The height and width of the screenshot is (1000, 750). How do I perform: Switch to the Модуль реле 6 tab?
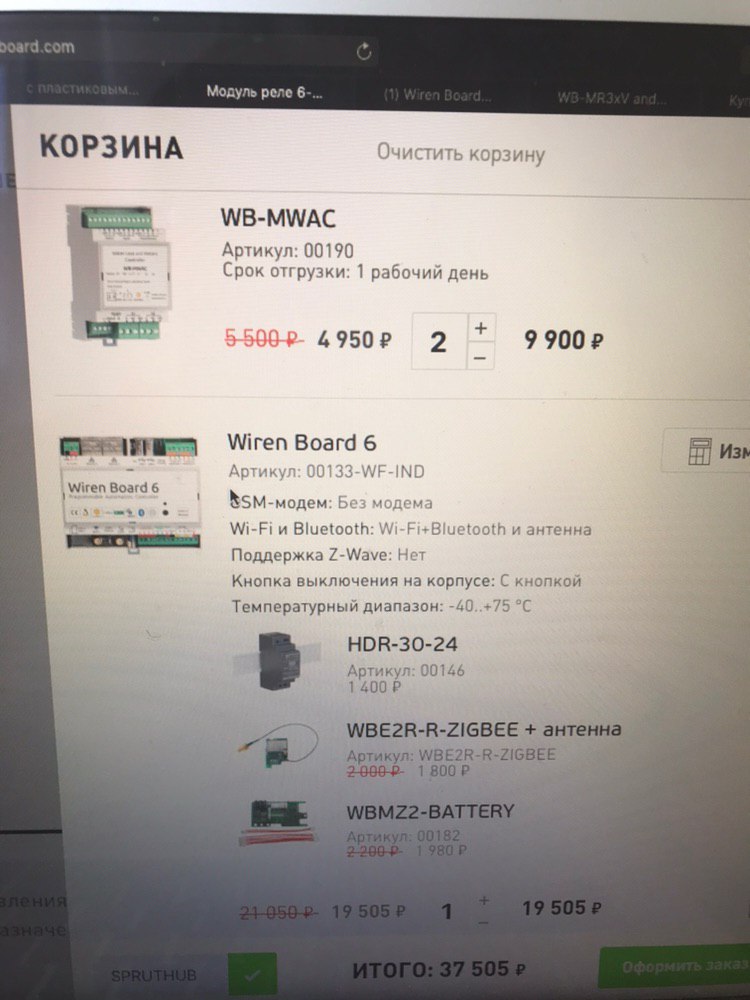tap(264, 92)
